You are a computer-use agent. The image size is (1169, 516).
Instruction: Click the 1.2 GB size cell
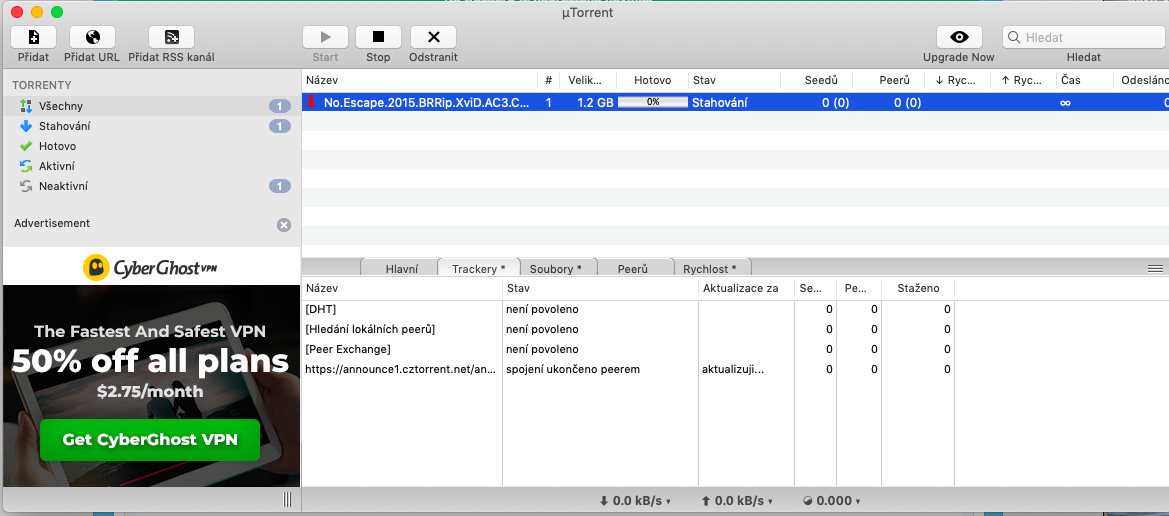595,103
